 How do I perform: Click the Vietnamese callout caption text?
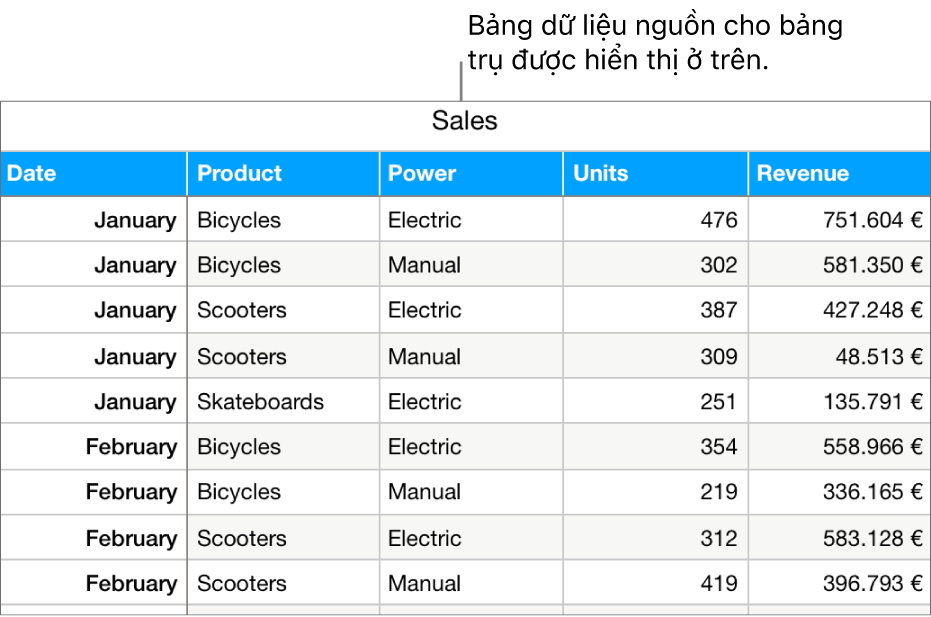tap(655, 43)
